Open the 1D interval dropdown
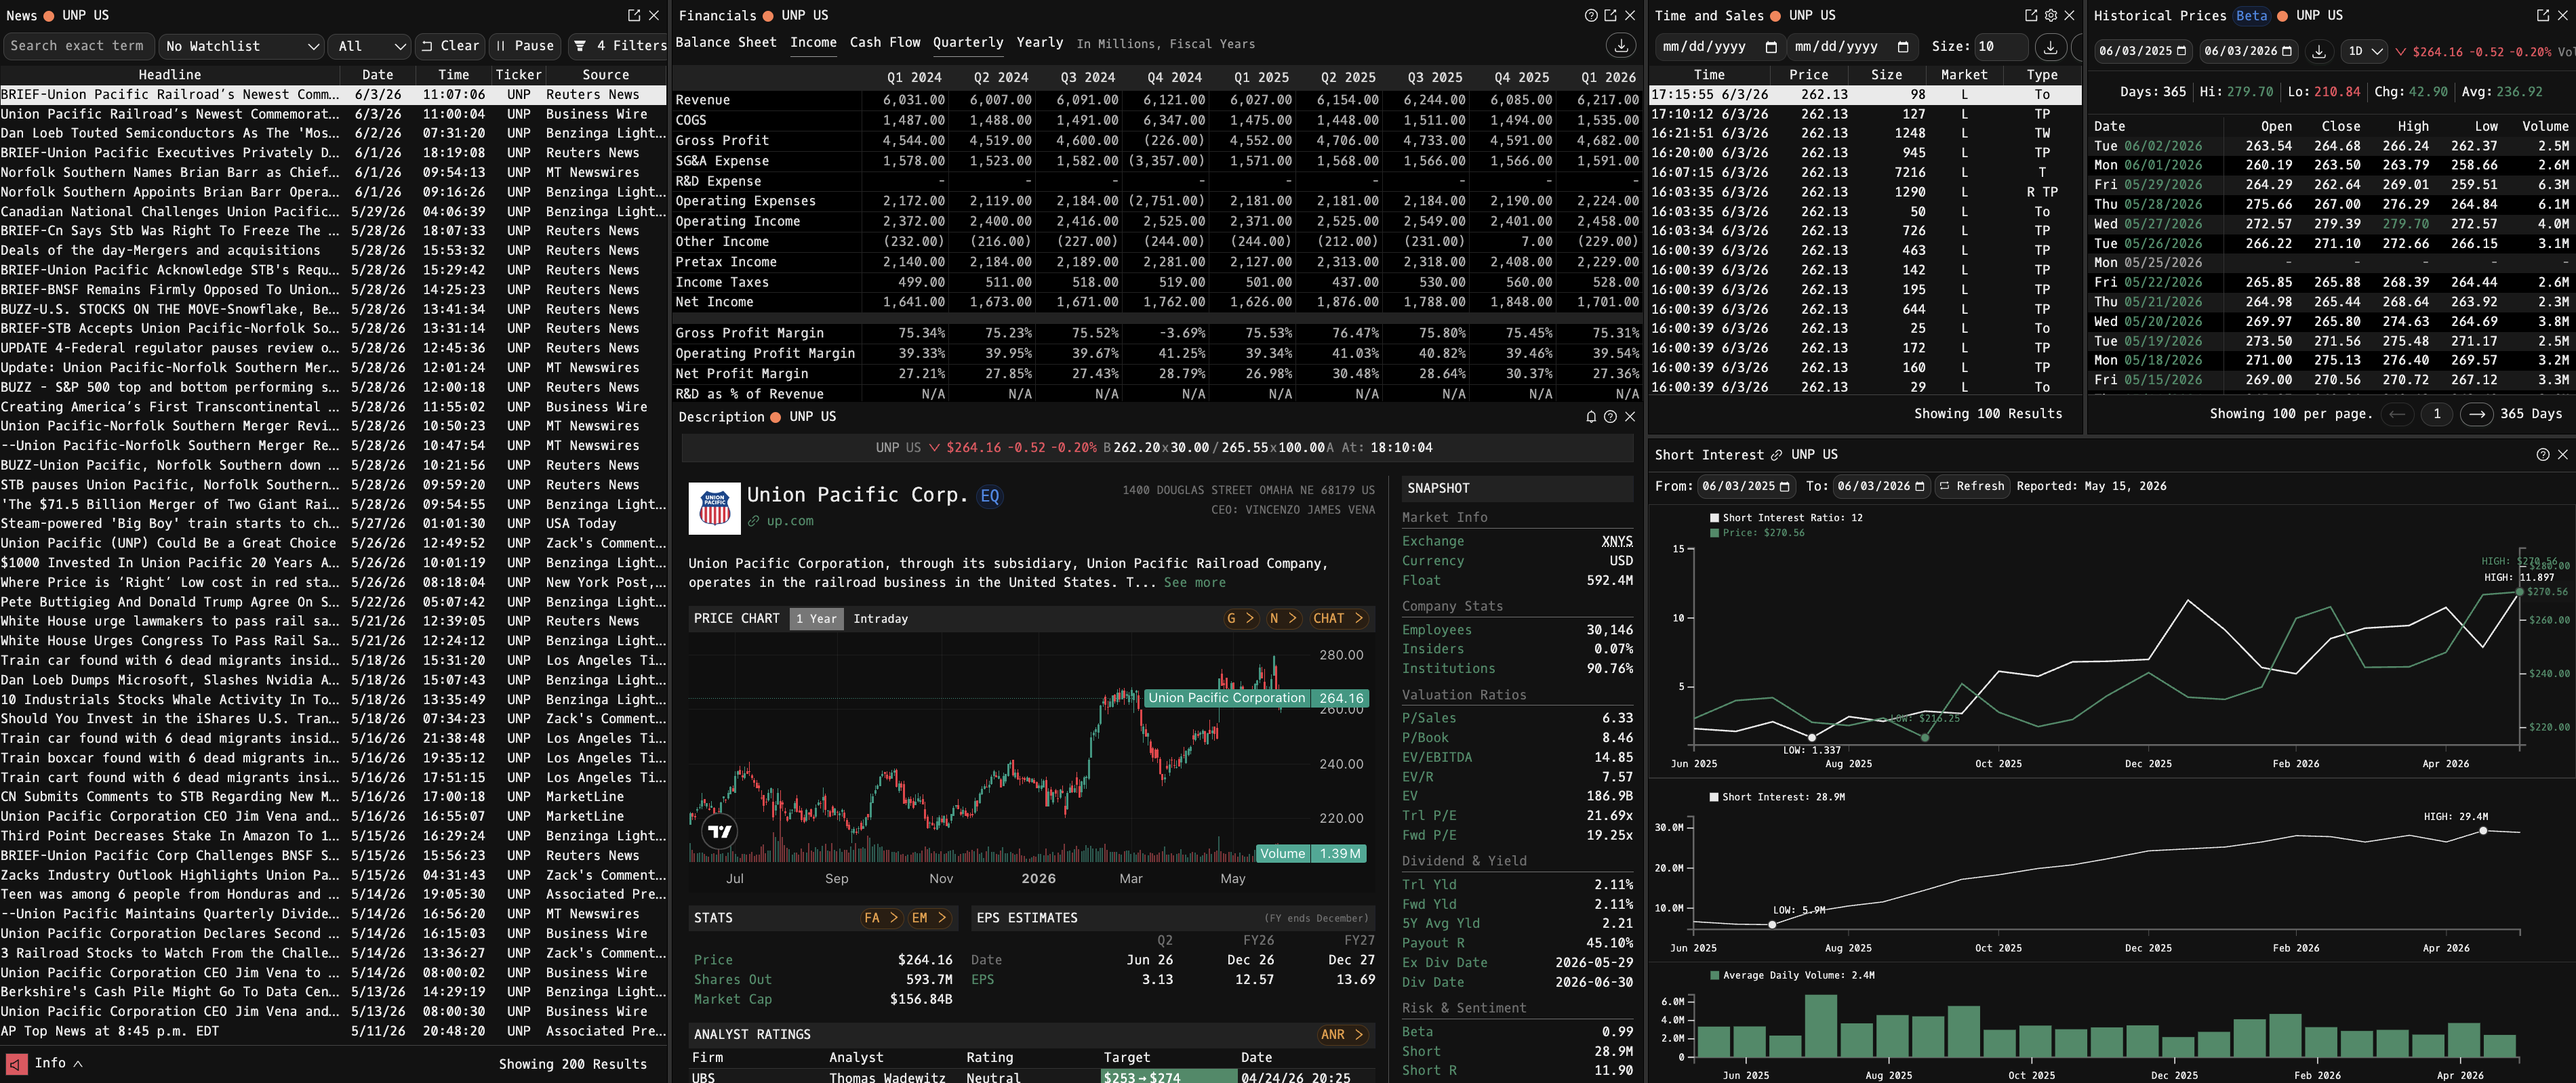This screenshot has width=2576, height=1083. [2365, 51]
